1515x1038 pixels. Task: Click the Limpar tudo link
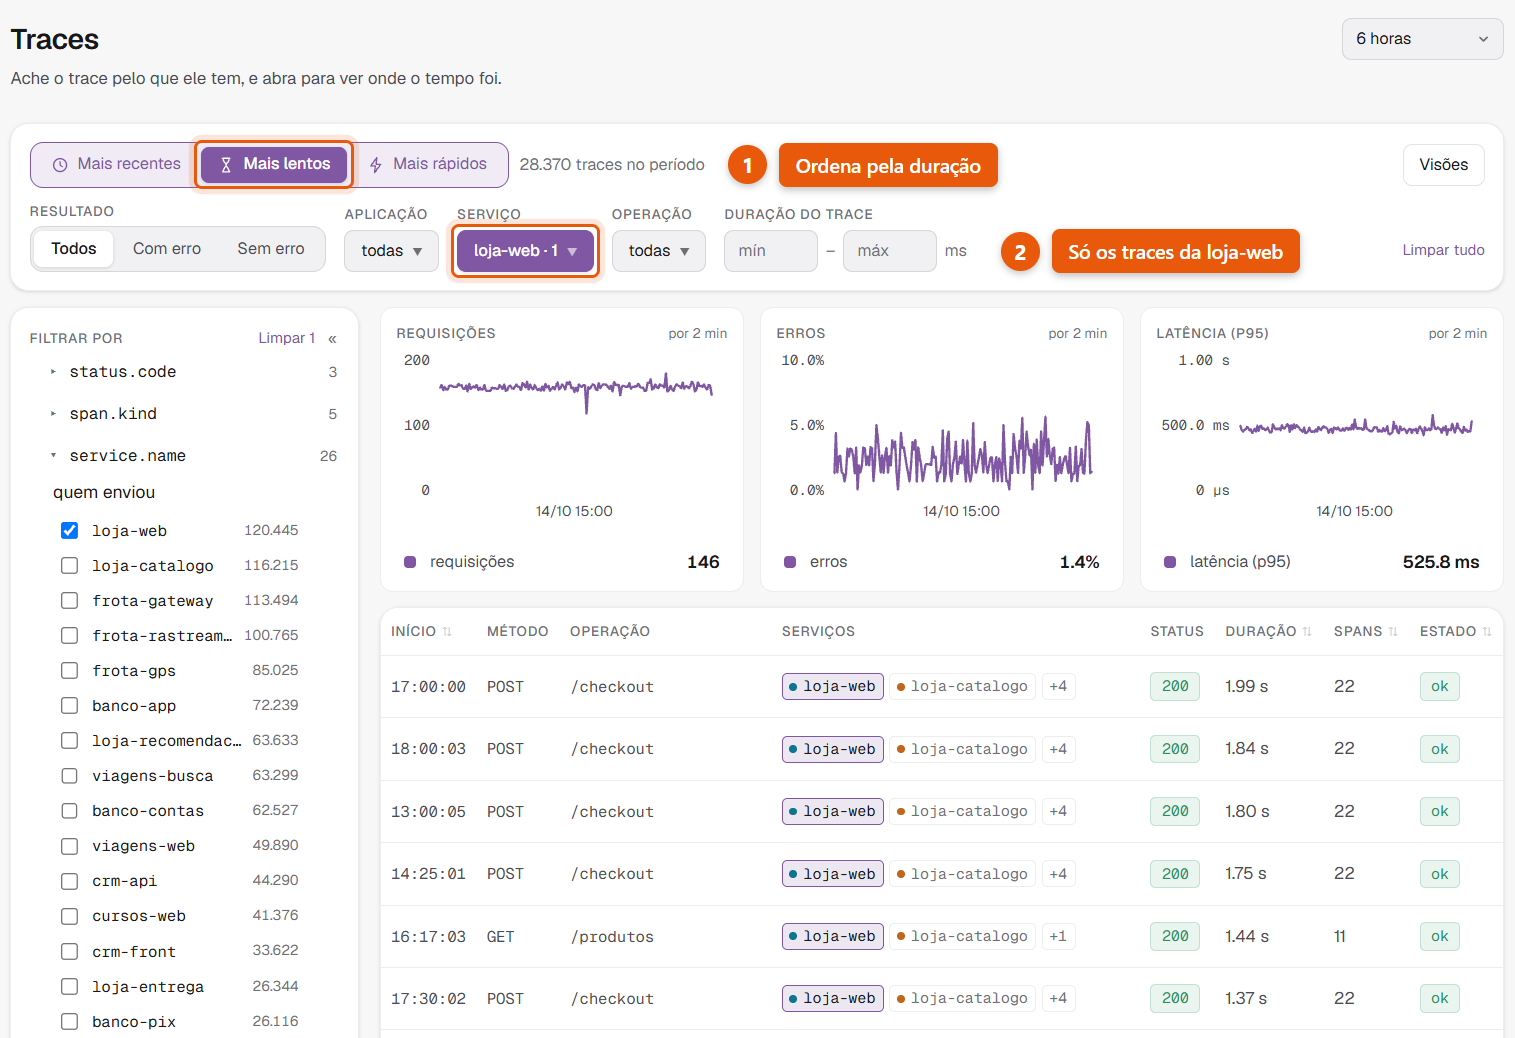(x=1443, y=250)
